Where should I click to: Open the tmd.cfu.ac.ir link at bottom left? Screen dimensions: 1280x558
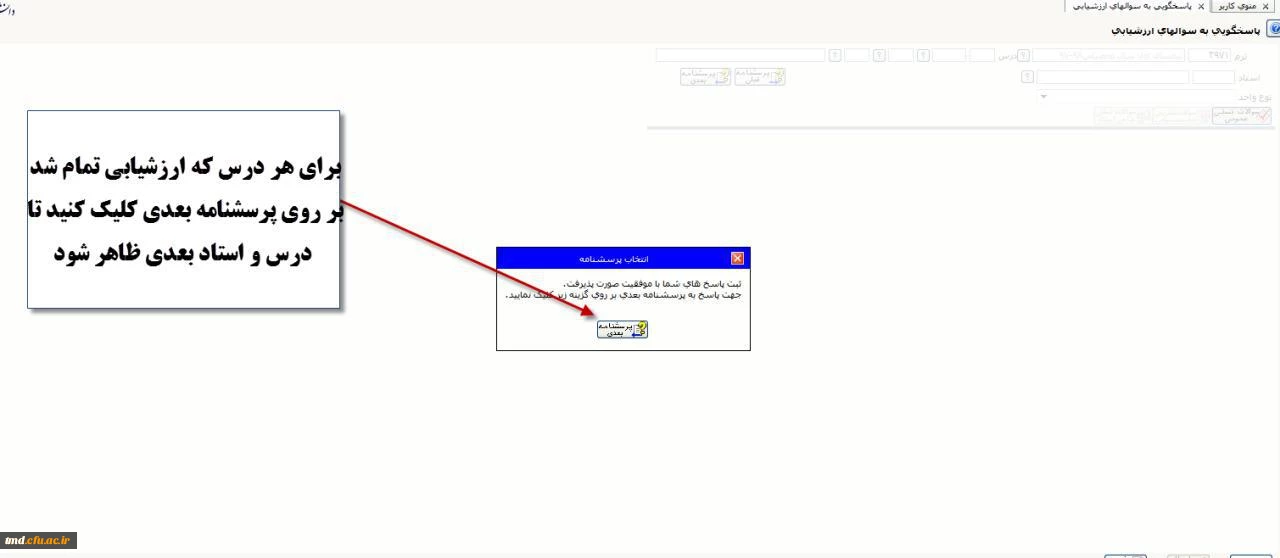(38, 541)
